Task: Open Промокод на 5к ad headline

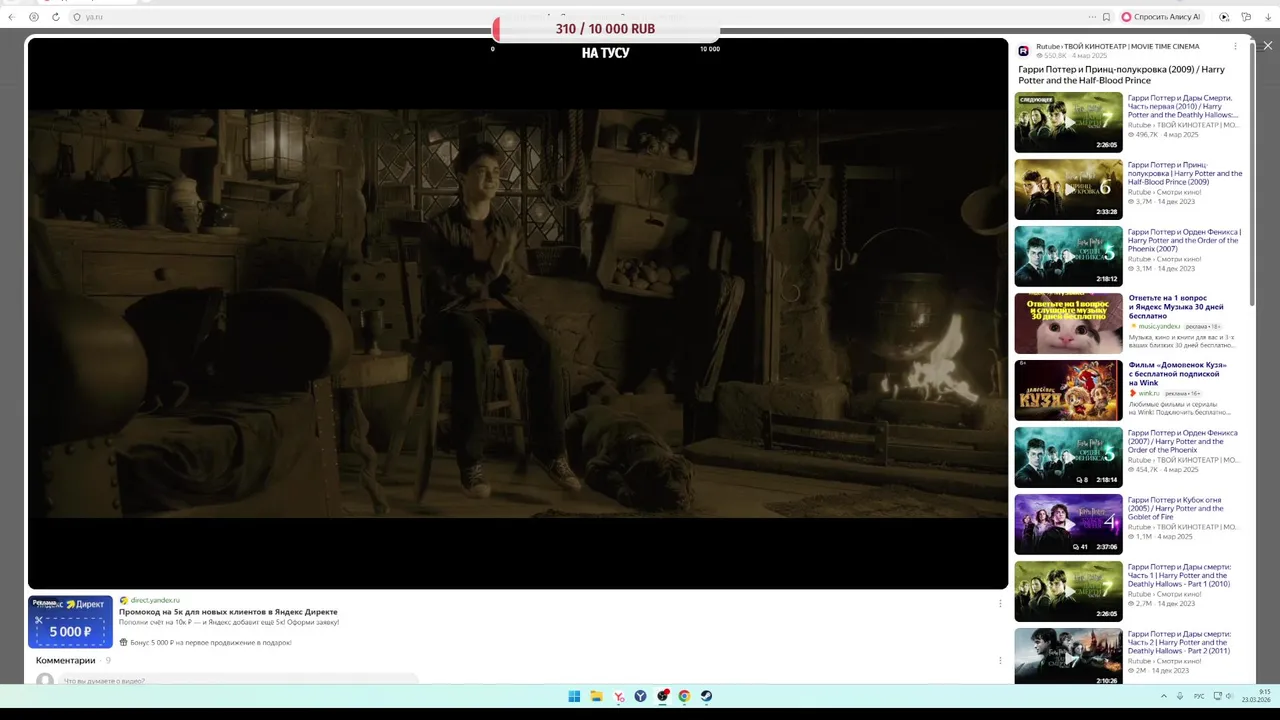Action: click(x=228, y=611)
